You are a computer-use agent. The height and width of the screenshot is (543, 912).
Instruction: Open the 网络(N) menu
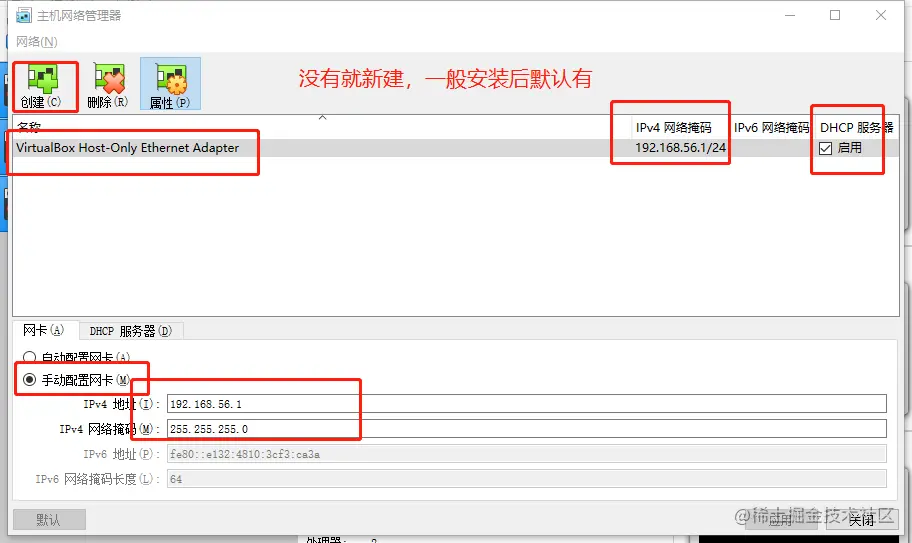pos(37,42)
